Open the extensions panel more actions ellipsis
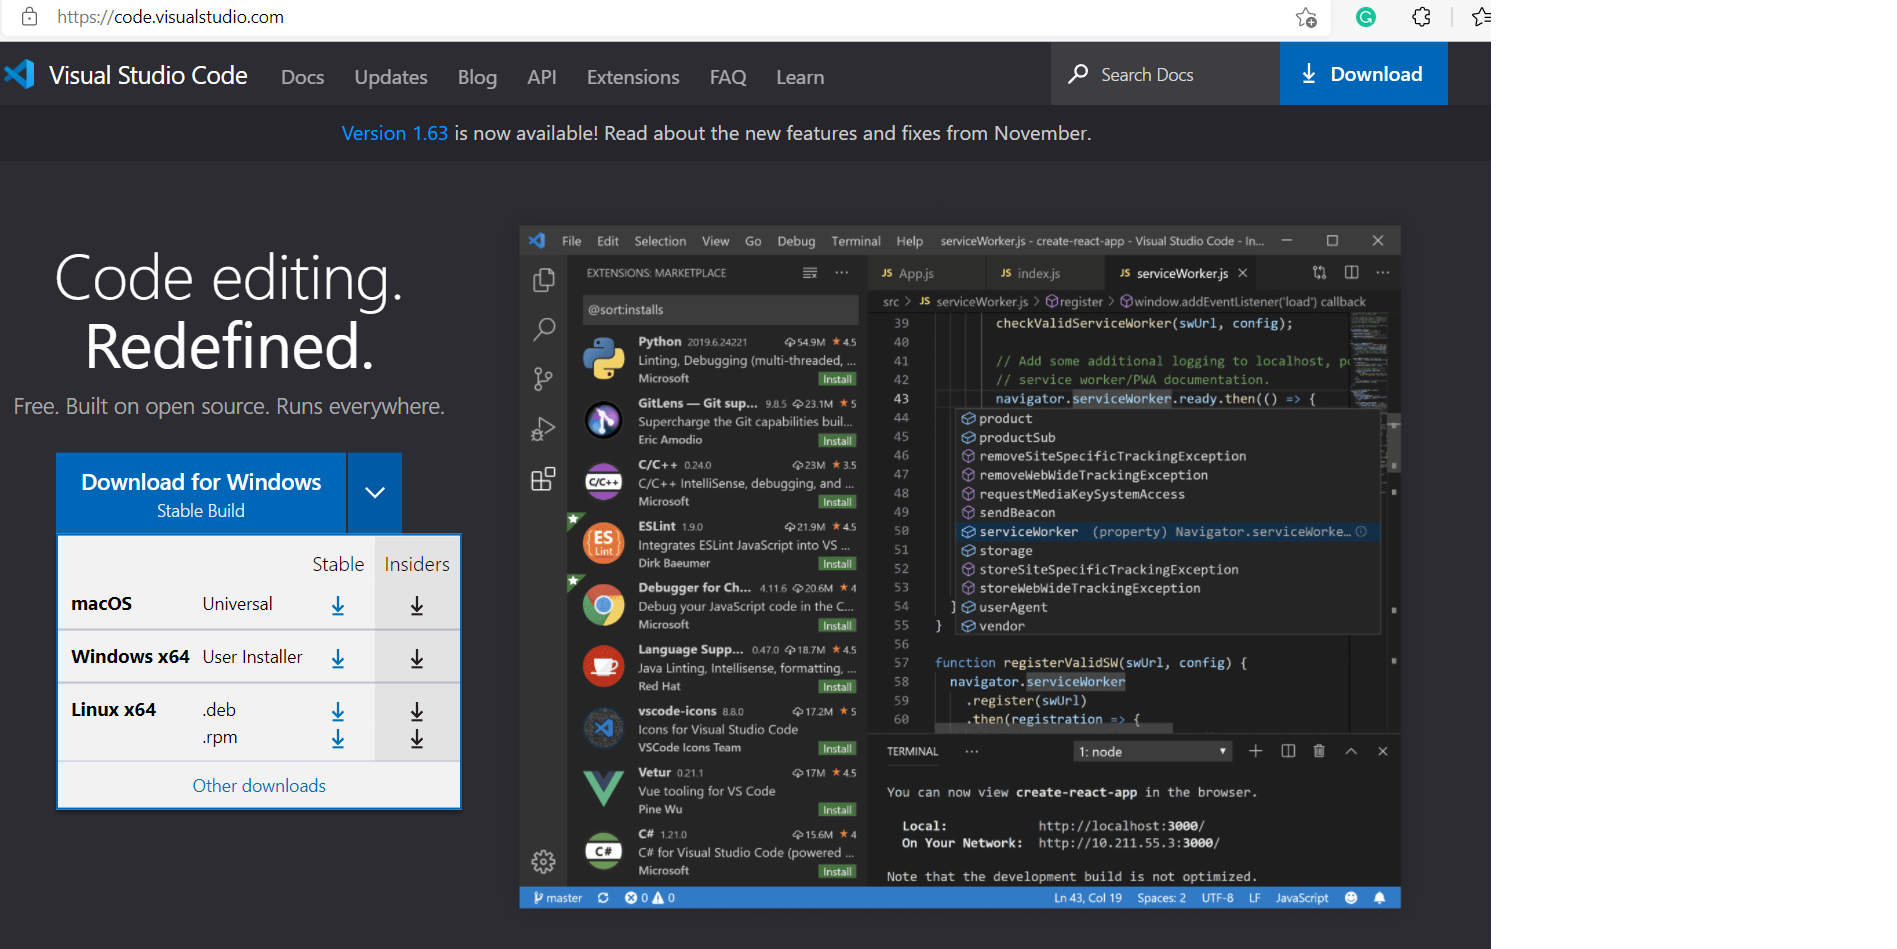1897x949 pixels. point(842,273)
